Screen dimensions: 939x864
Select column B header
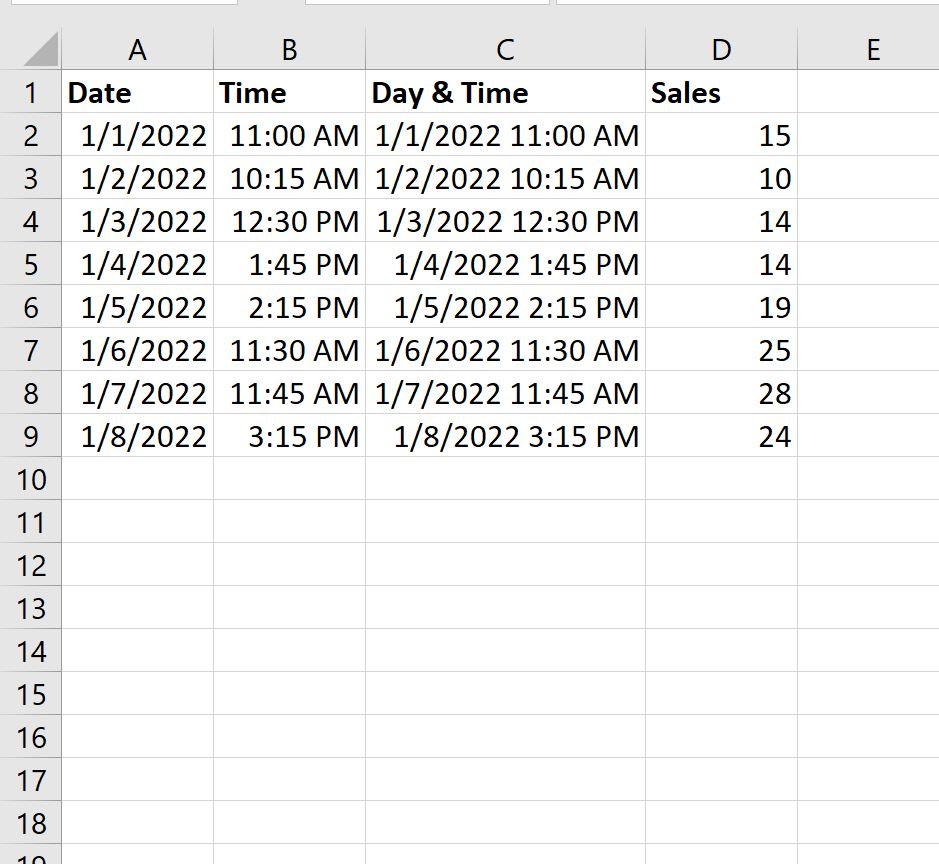pos(288,48)
